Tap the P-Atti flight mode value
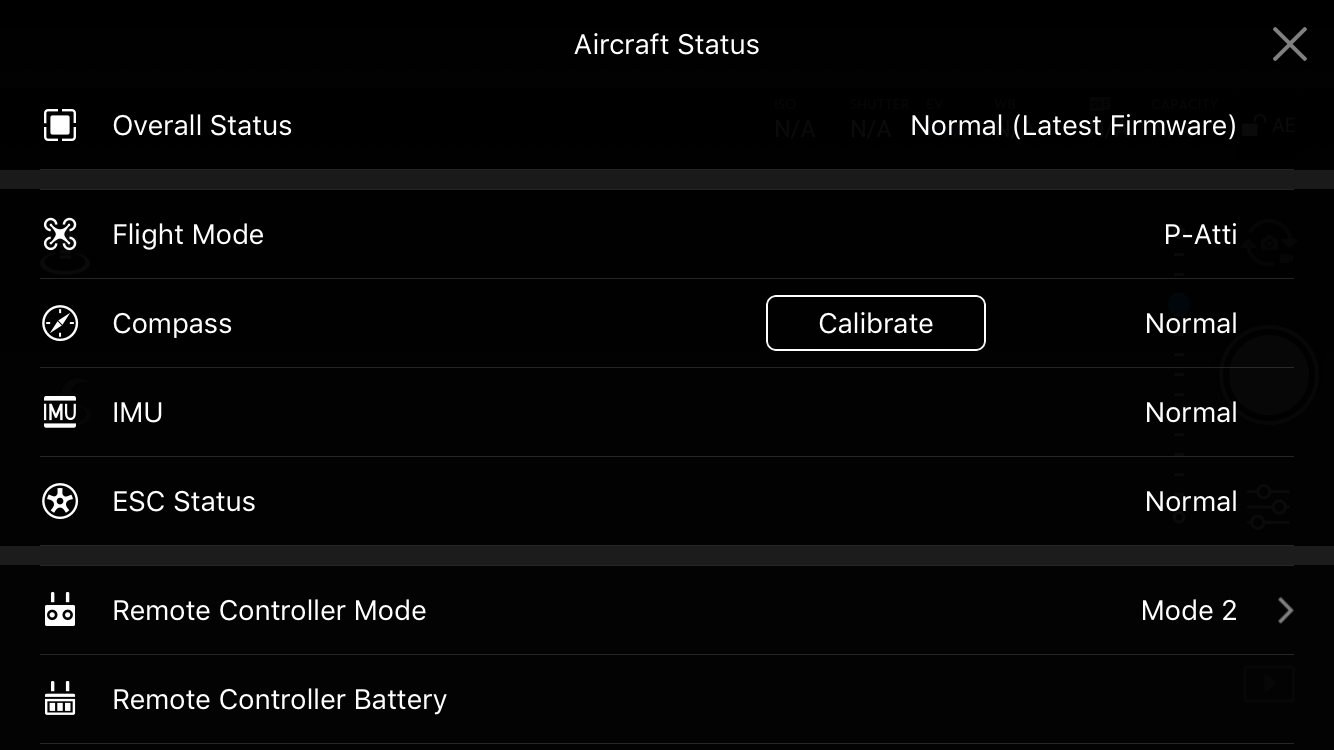1334x750 pixels. click(x=1200, y=234)
